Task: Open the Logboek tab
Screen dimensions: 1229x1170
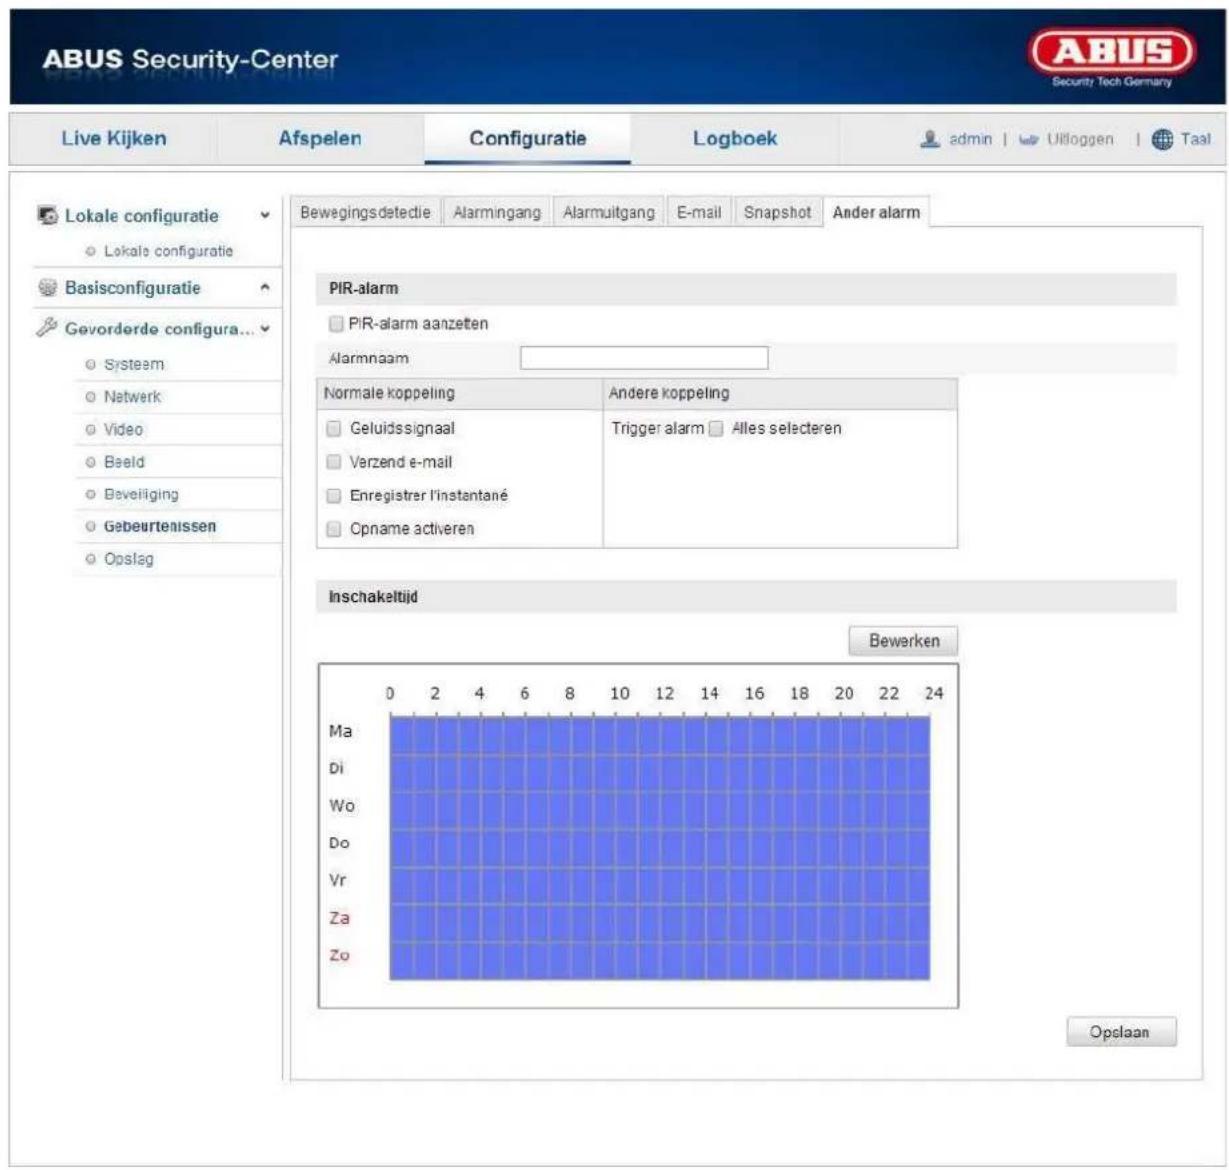Action: [735, 139]
